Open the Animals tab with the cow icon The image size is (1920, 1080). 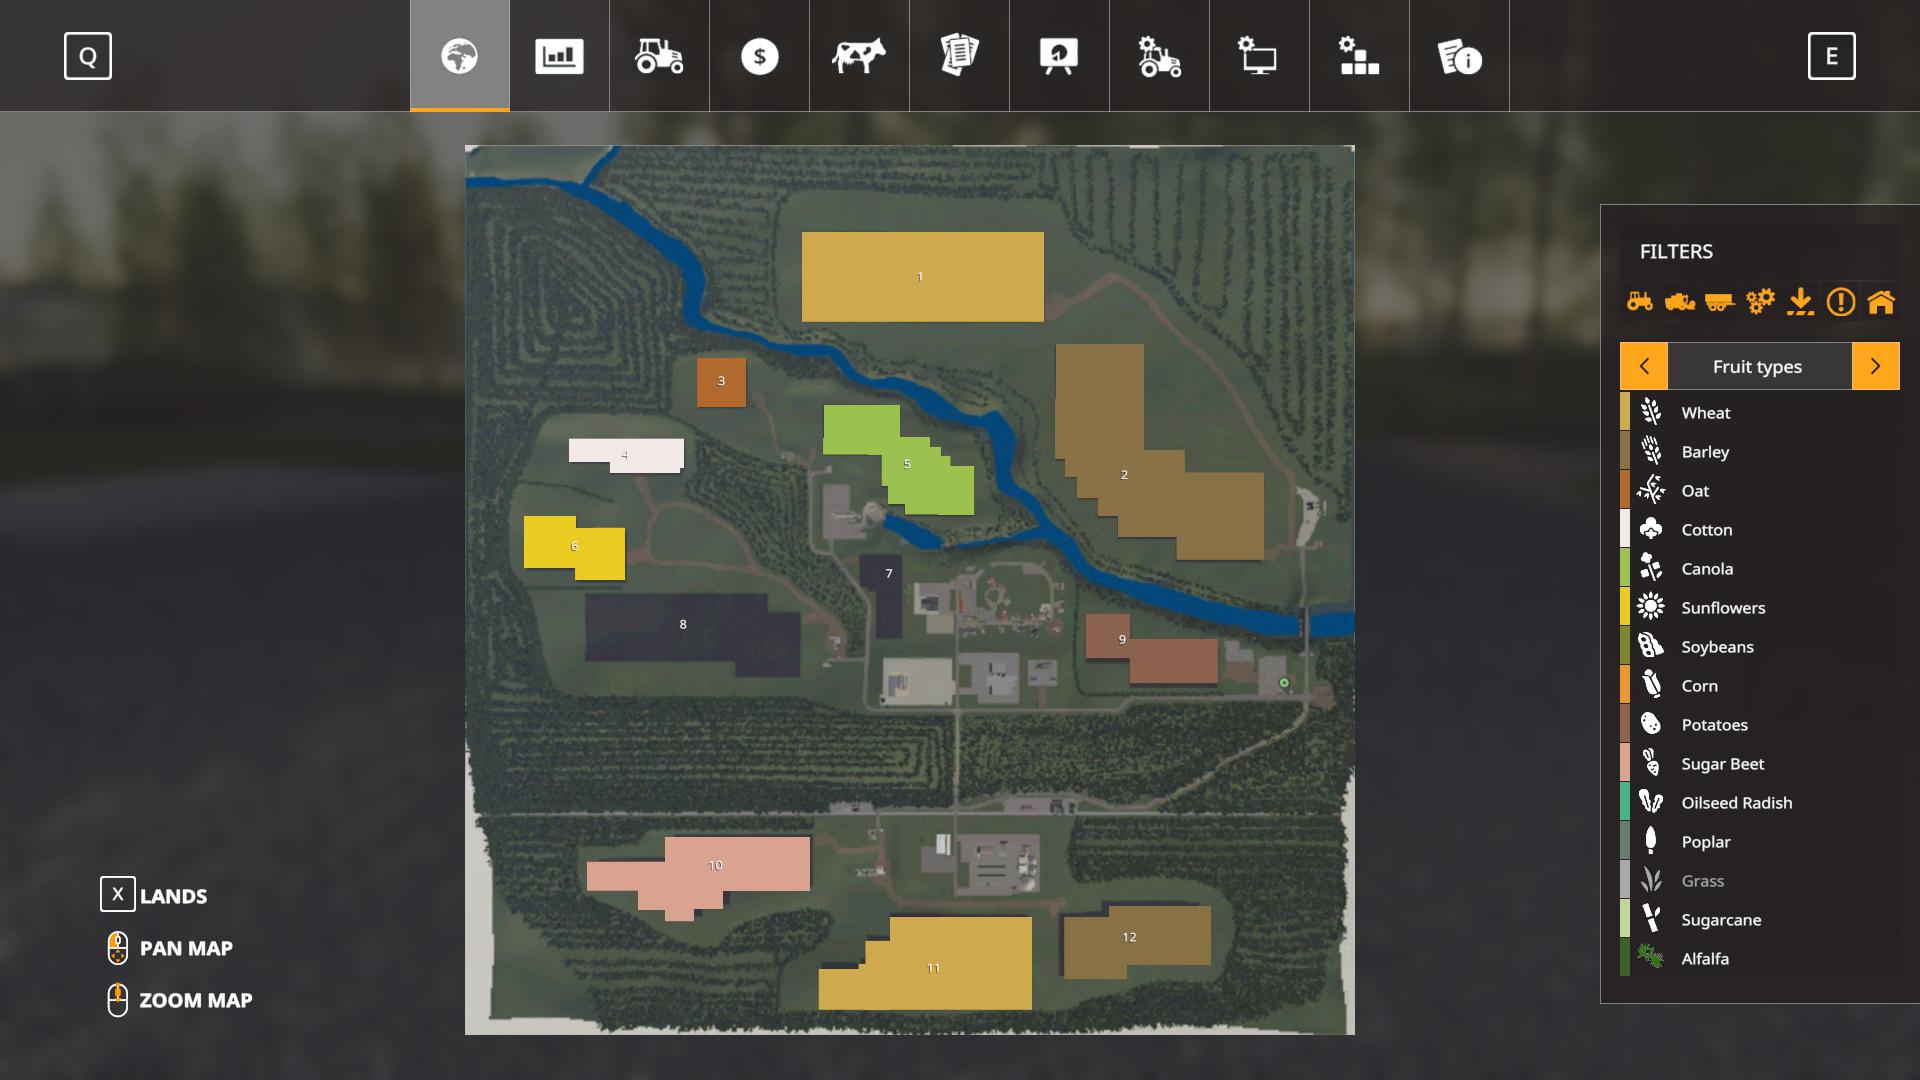click(859, 56)
